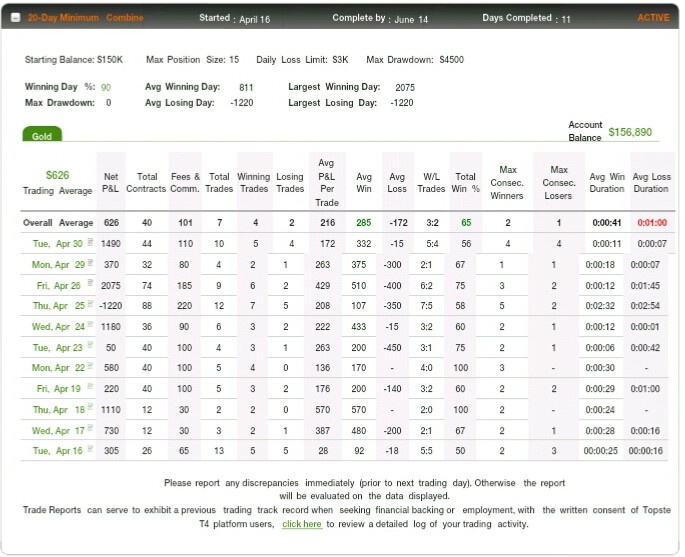Click the Avg Winning Day value 811

pos(246,87)
